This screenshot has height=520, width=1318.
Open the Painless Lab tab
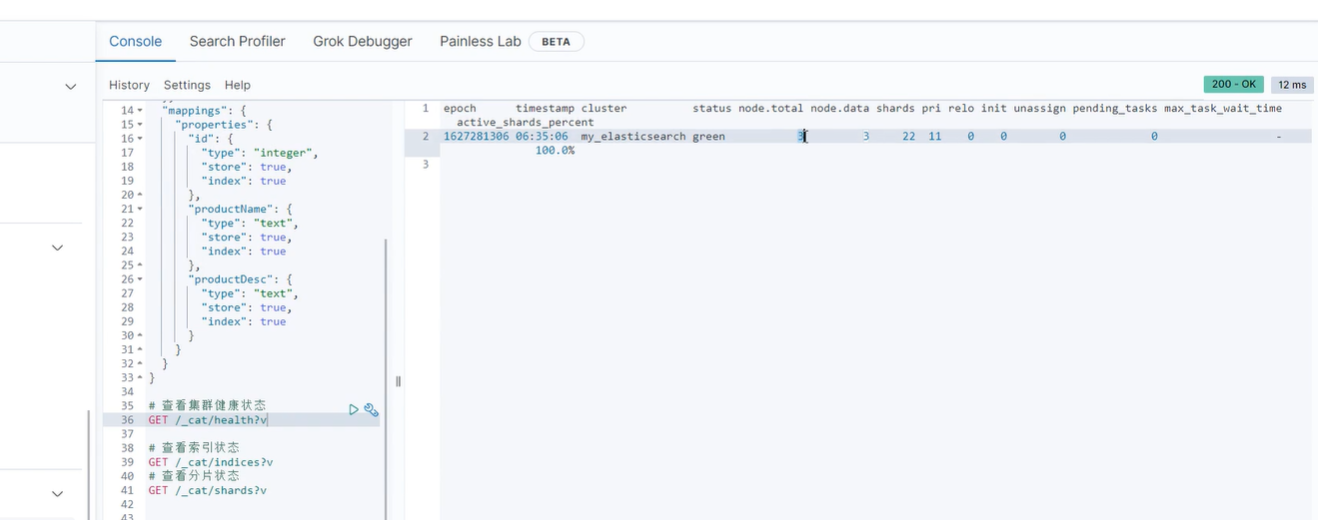pyautogui.click(x=480, y=41)
